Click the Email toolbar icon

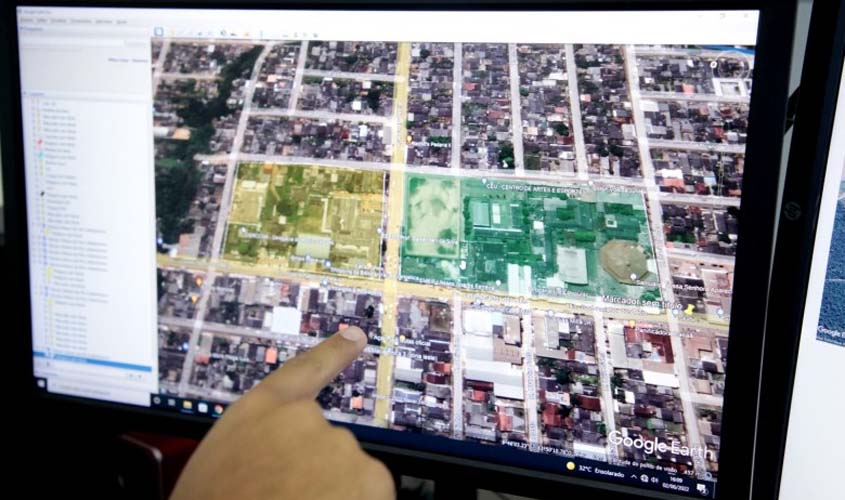[x=285, y=35]
